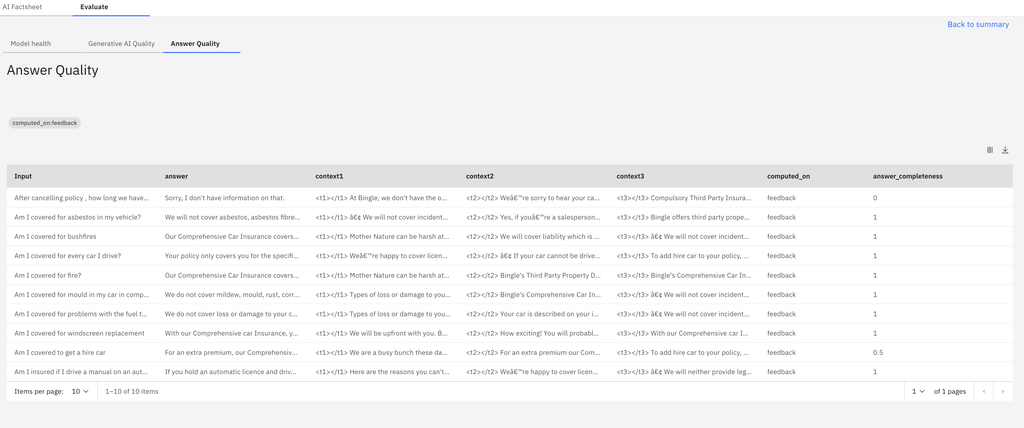
Task: Click the computed_on column header
Action: tap(789, 176)
